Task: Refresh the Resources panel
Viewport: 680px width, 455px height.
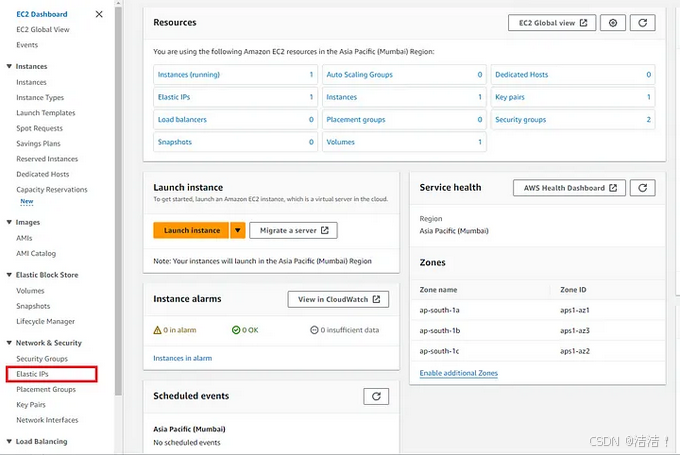Action: [x=642, y=23]
